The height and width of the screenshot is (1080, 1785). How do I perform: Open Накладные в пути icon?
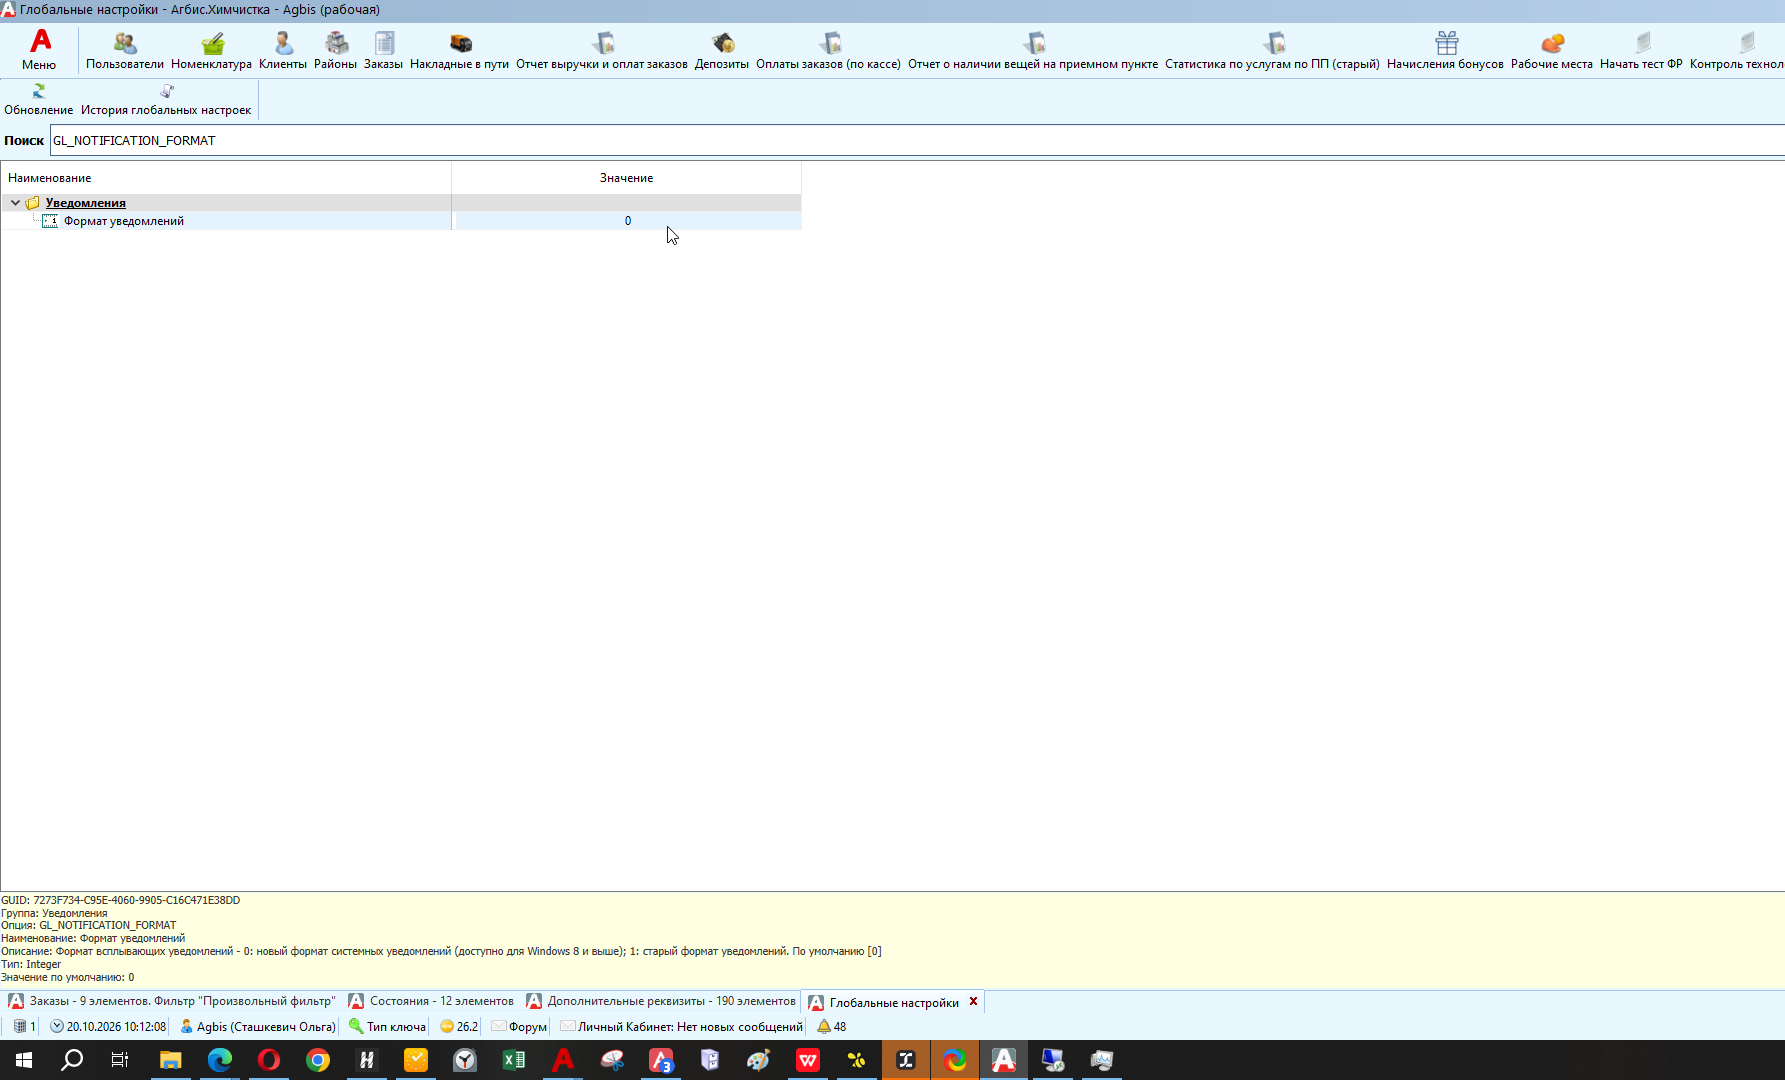[460, 49]
